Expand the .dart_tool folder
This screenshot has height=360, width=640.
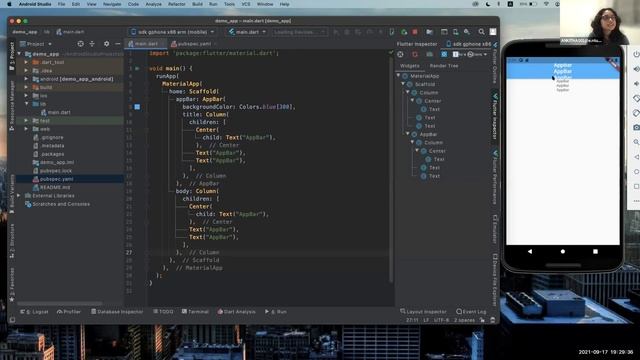click(x=26, y=62)
